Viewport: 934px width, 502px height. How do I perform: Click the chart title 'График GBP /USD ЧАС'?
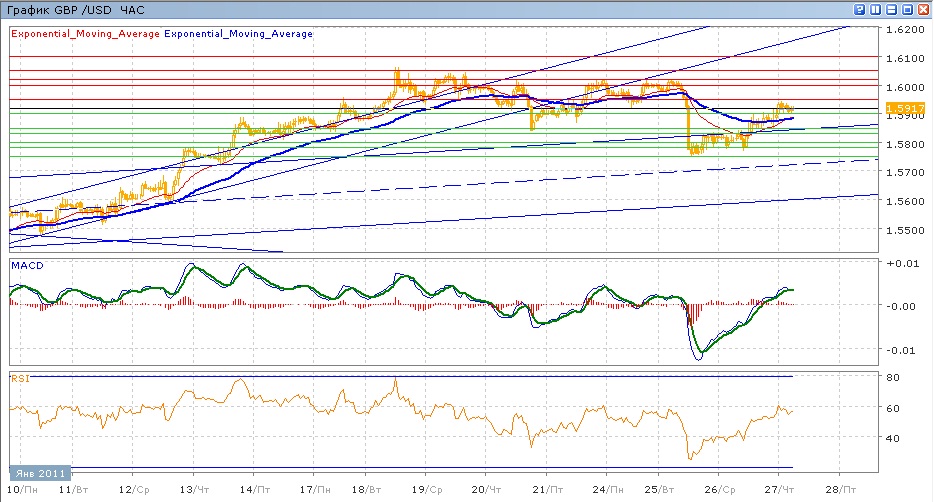76,10
